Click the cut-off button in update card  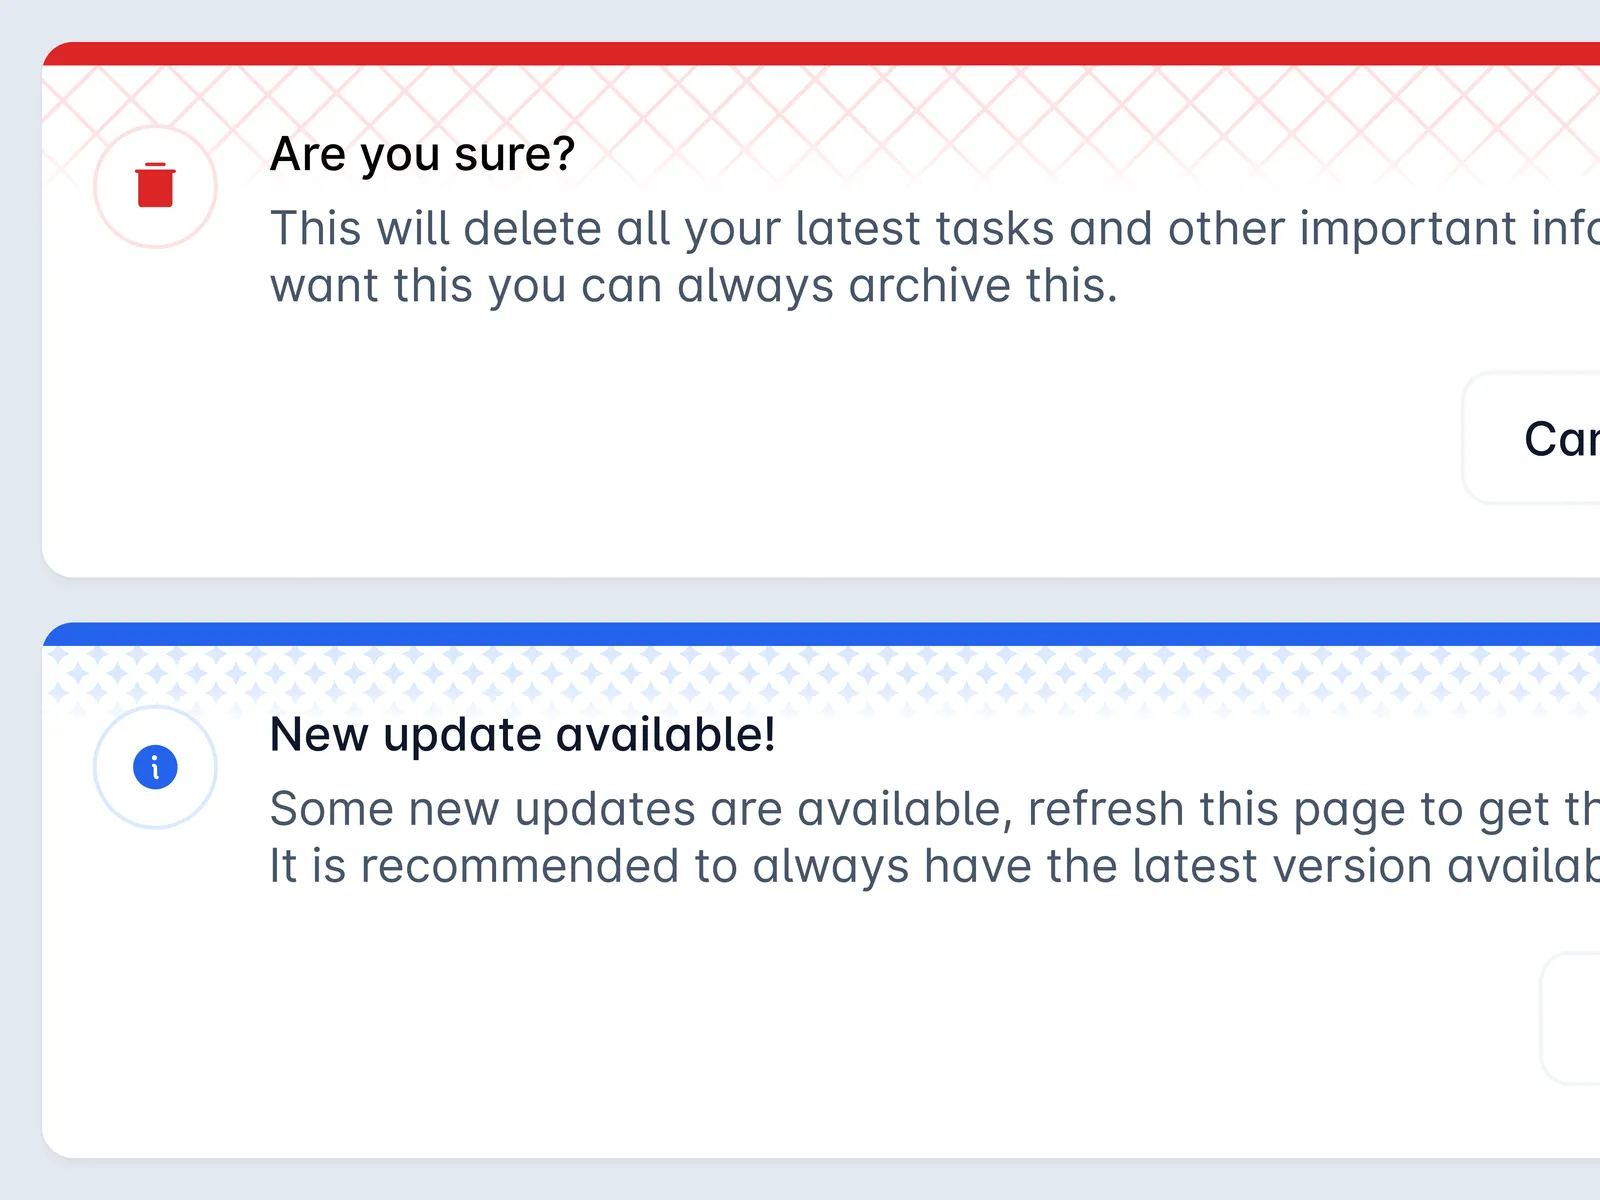point(1573,1018)
